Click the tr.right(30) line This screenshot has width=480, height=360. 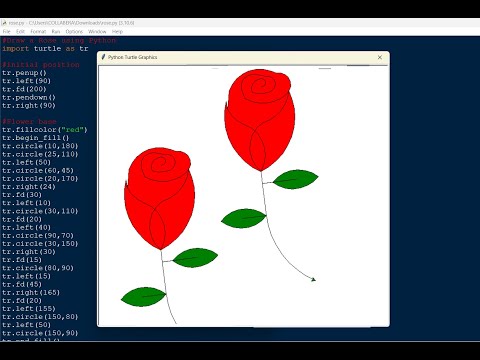(29, 252)
